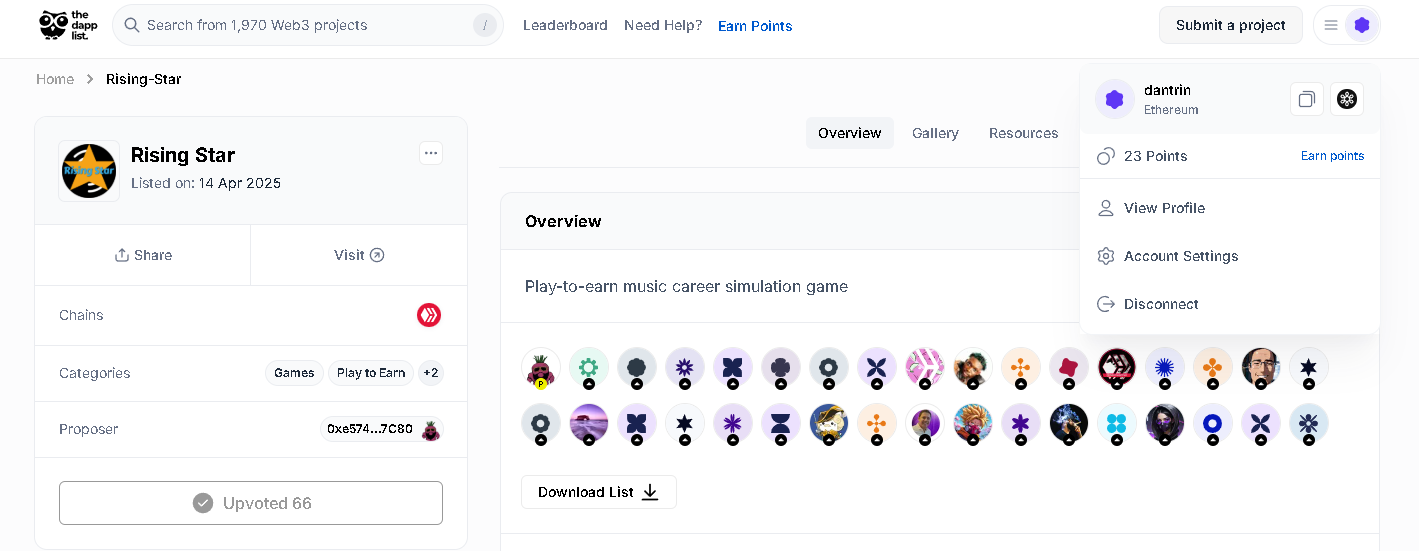The image size is (1419, 551).
Task: Click the purple landscape upvoter avatar
Action: pyautogui.click(x=589, y=424)
